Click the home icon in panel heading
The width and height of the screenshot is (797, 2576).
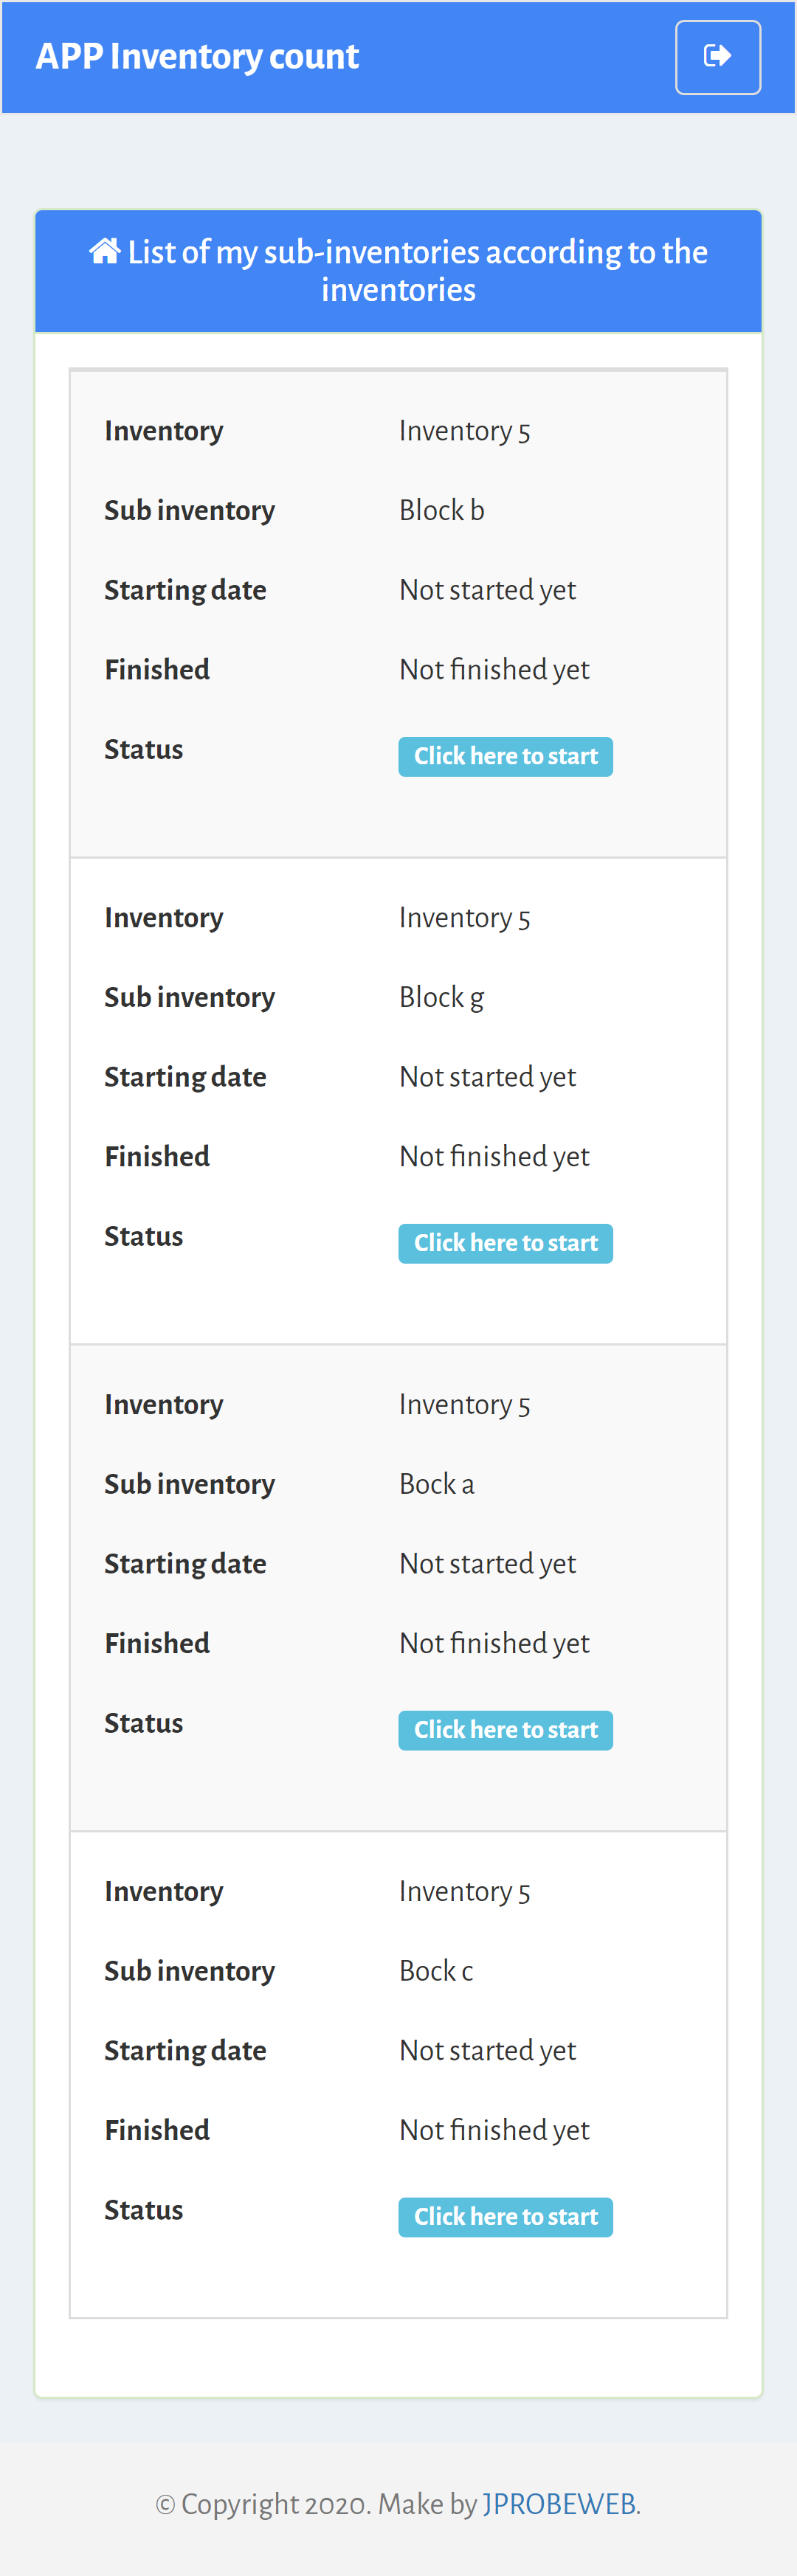click(x=105, y=251)
